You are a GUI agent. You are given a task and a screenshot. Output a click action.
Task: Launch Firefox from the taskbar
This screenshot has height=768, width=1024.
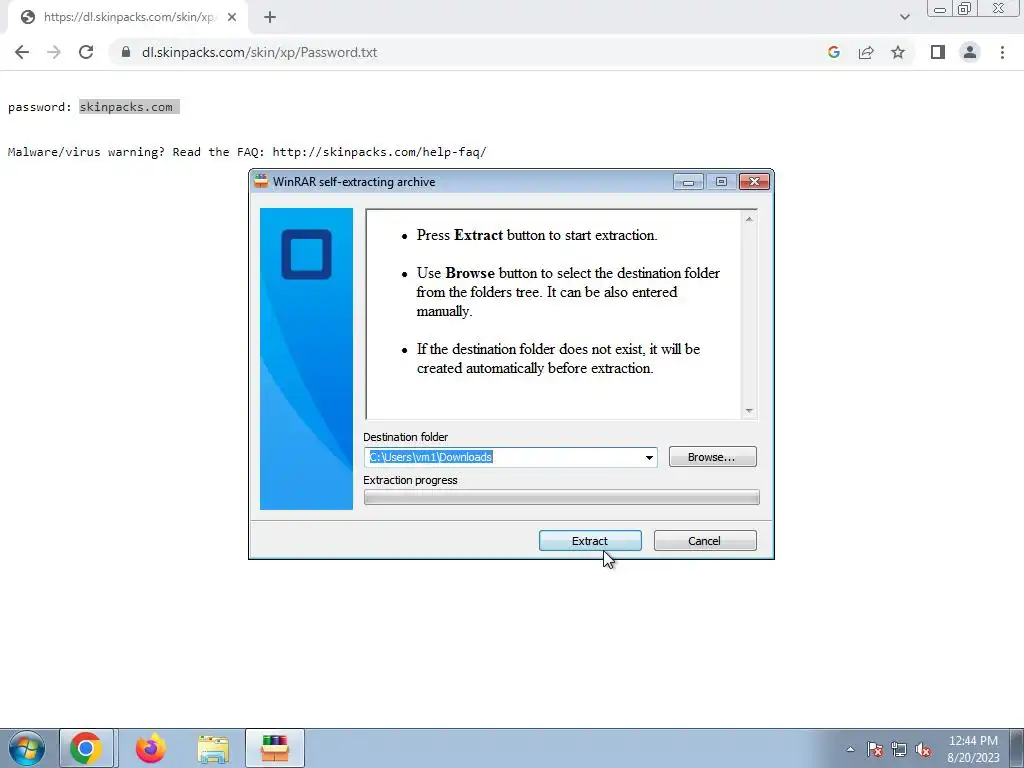click(150, 748)
